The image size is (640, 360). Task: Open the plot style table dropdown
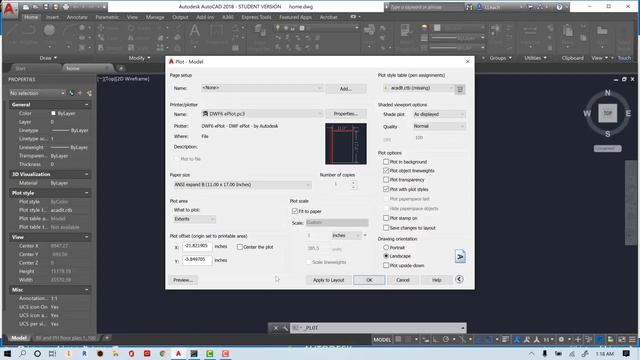click(x=419, y=88)
